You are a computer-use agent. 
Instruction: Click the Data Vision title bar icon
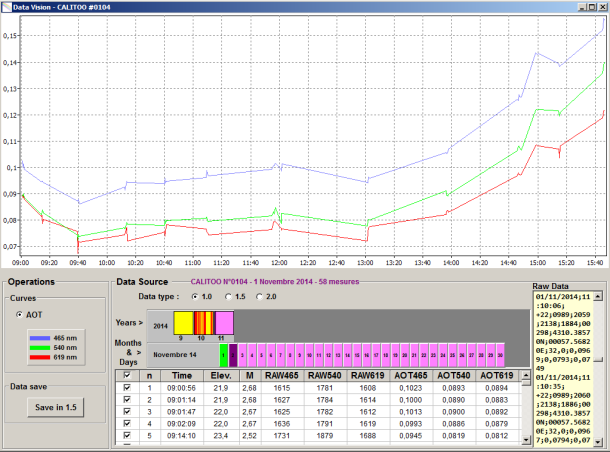[7, 6]
